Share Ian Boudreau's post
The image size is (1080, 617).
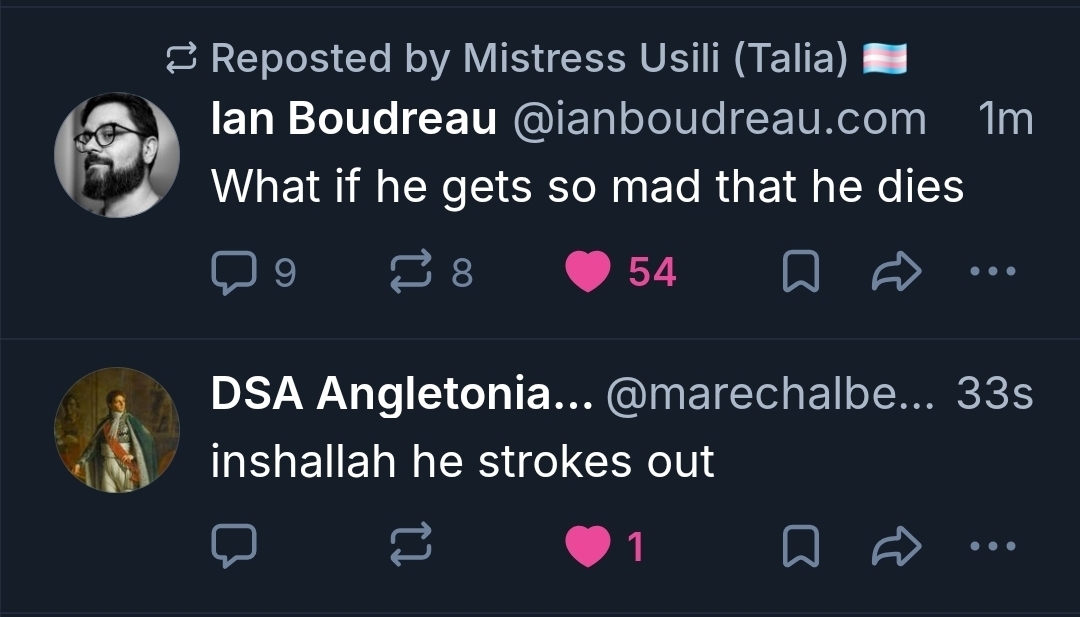(x=896, y=272)
